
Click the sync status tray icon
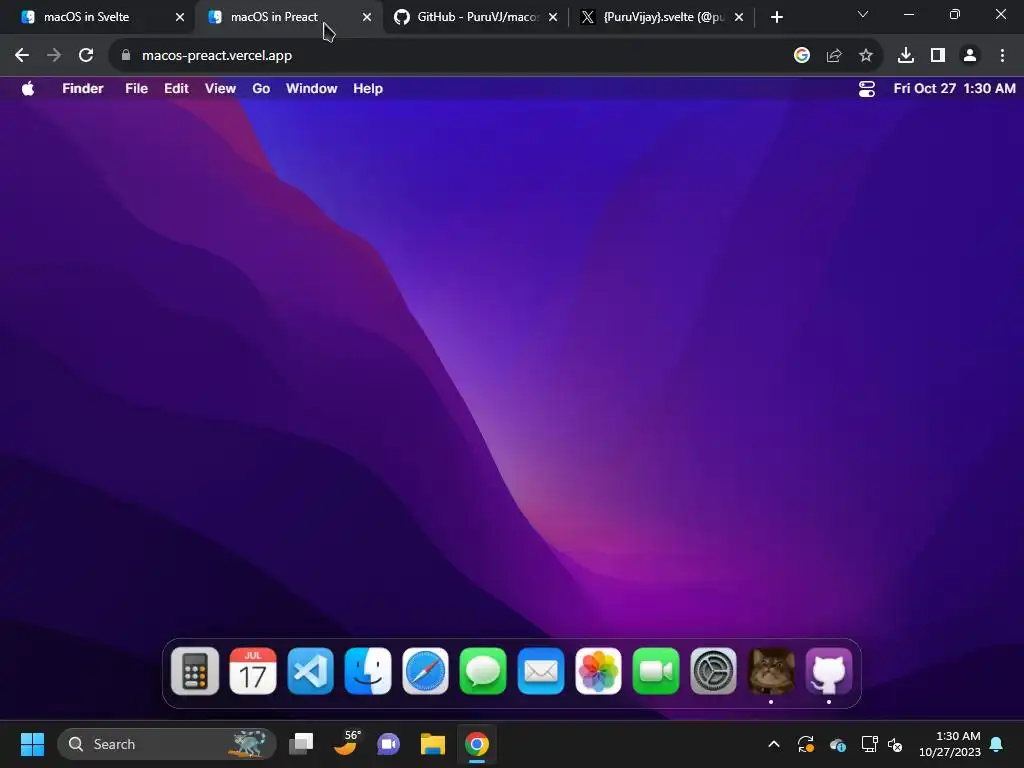point(806,744)
